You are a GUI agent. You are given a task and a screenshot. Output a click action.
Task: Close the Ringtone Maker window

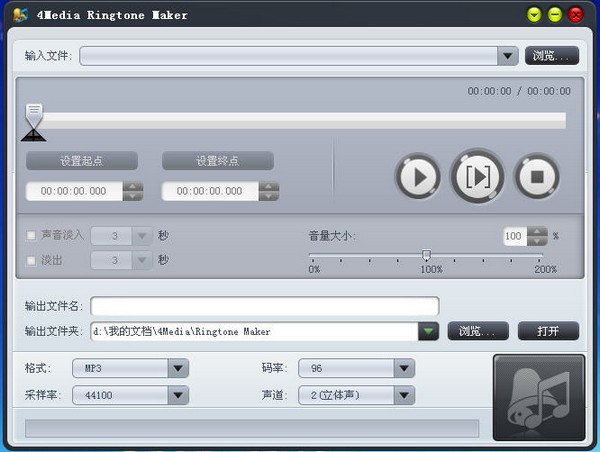[x=576, y=15]
